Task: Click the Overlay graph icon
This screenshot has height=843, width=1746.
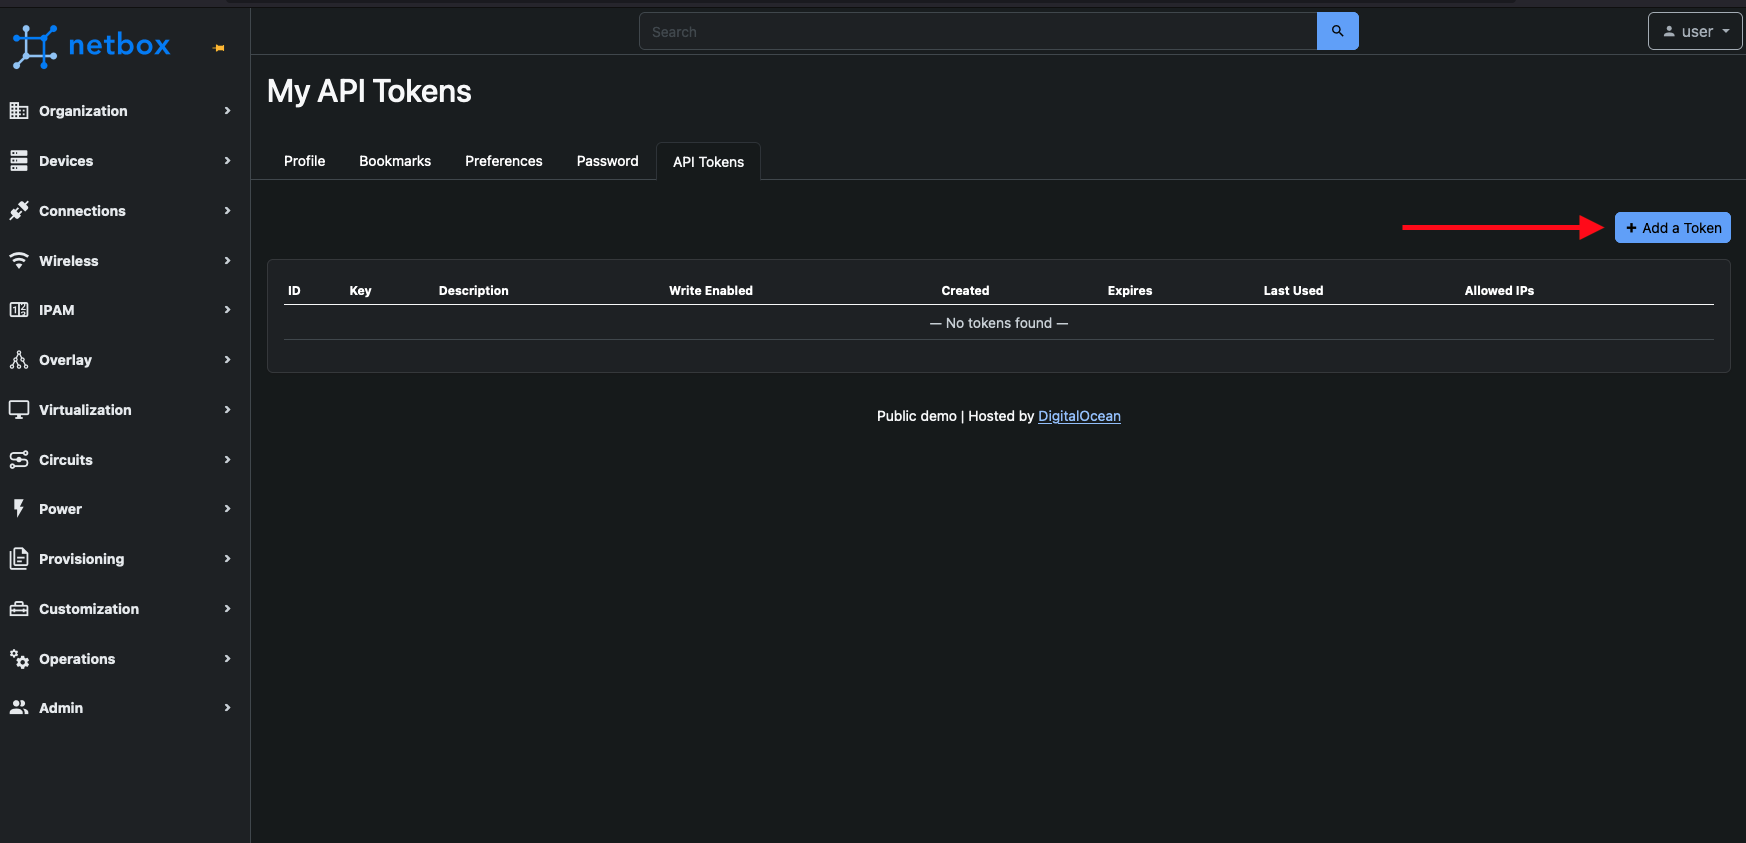Action: click(x=19, y=360)
